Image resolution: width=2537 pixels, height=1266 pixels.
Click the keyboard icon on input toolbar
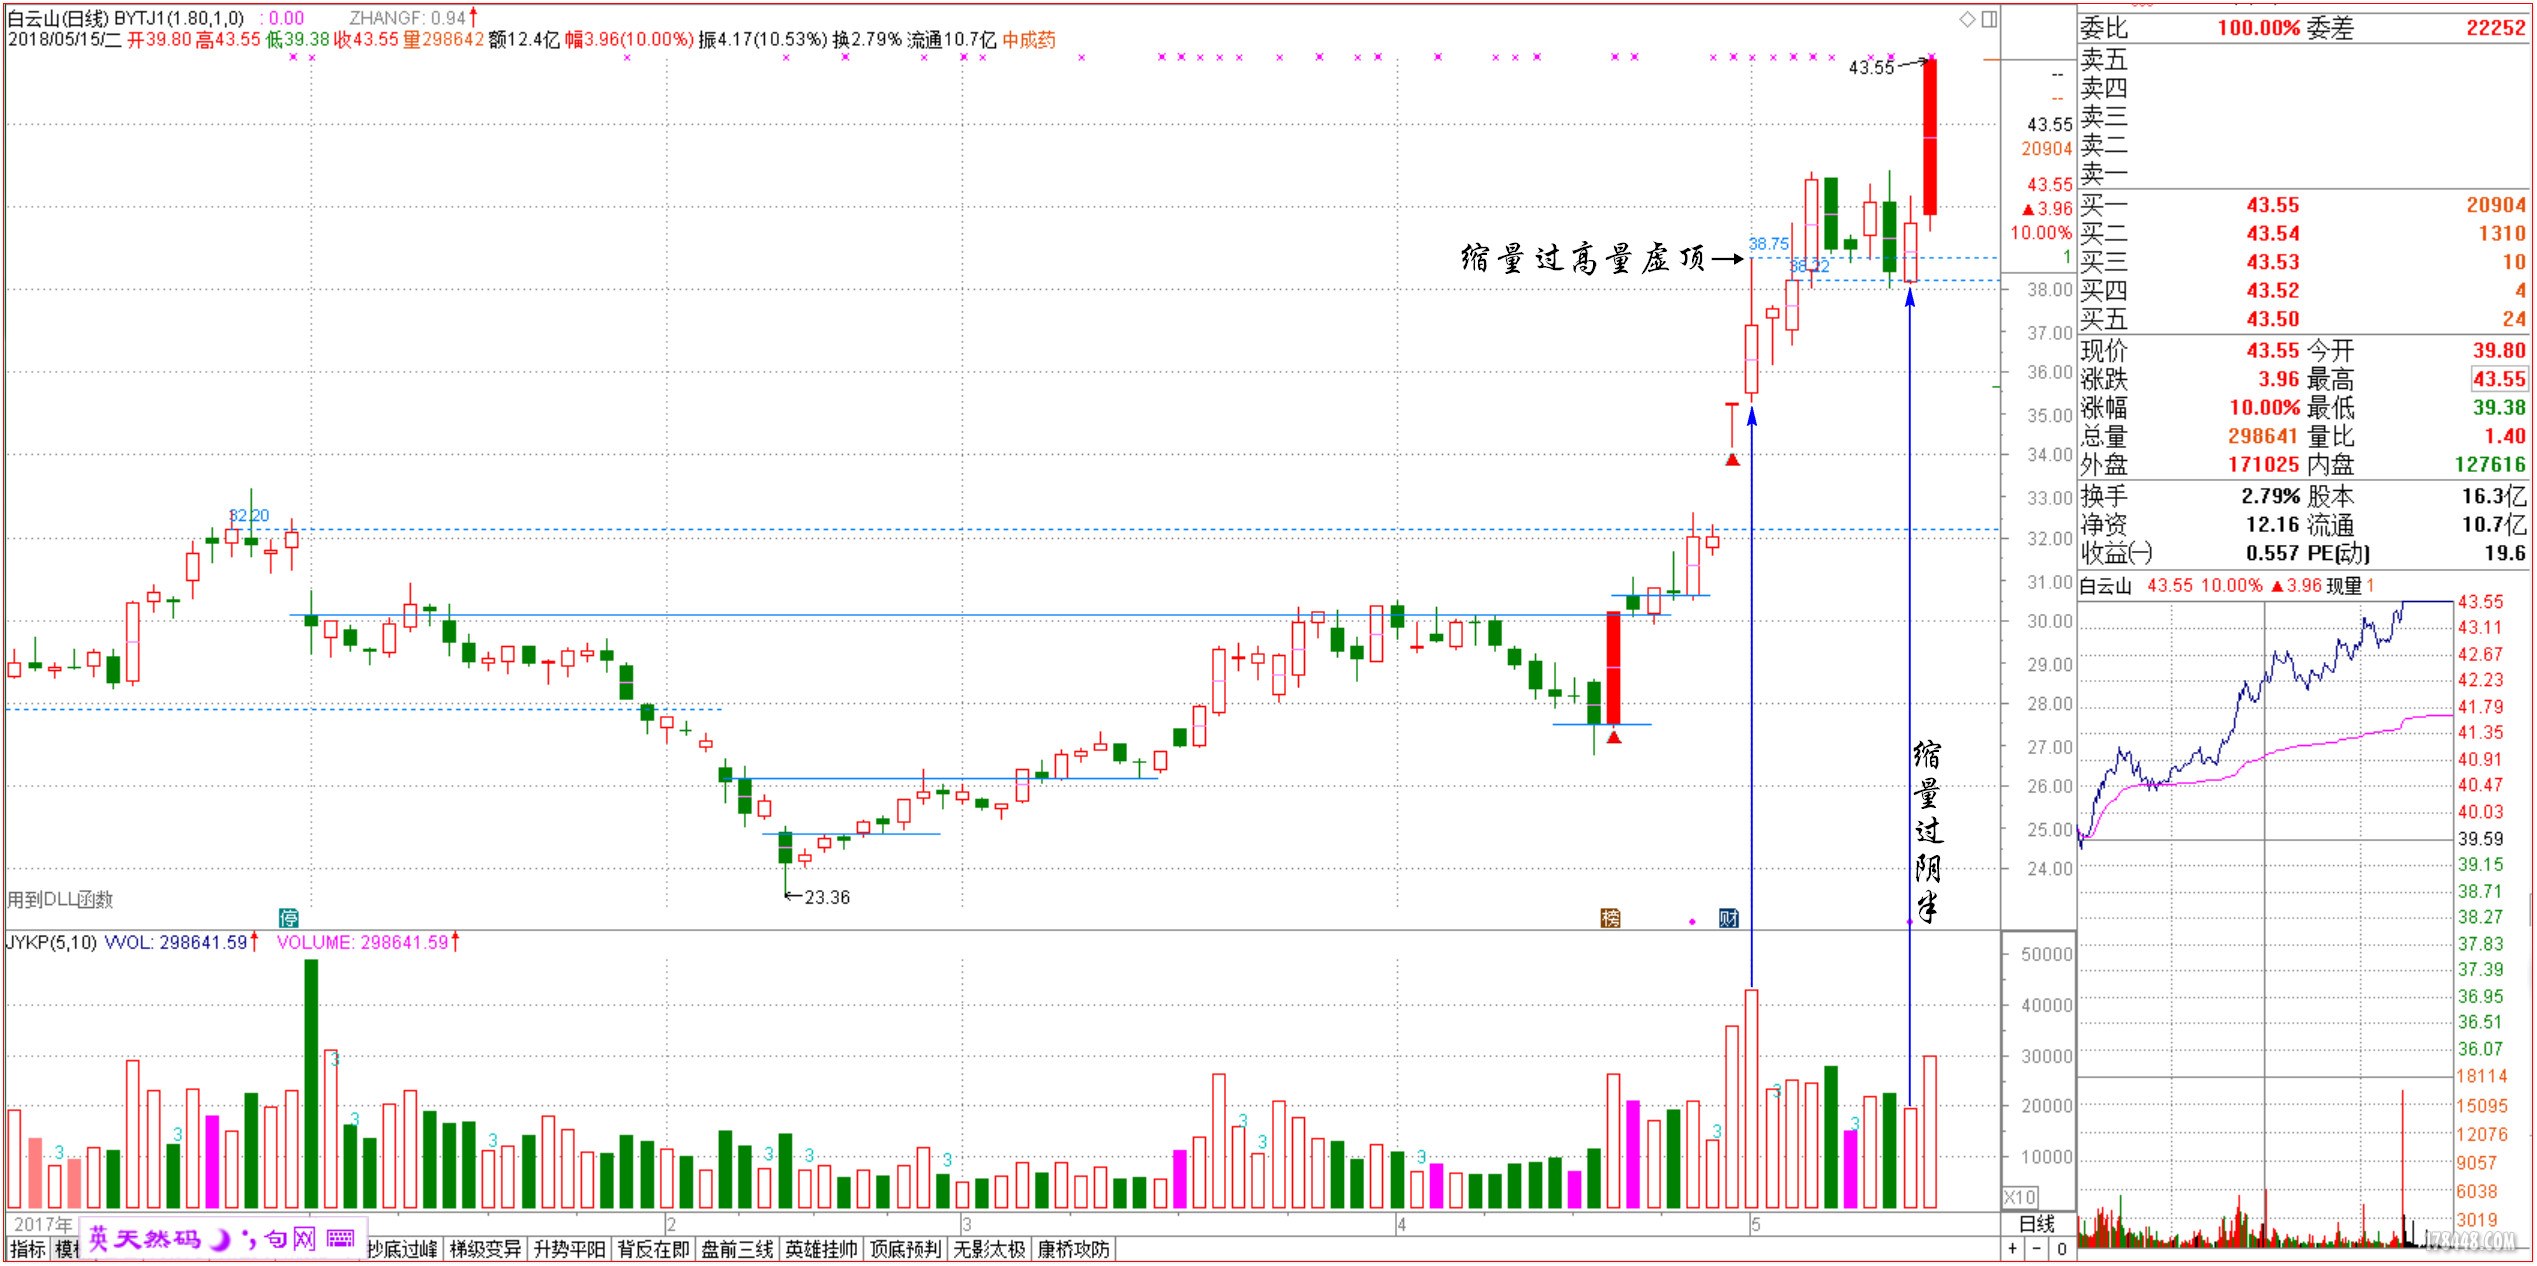[341, 1239]
